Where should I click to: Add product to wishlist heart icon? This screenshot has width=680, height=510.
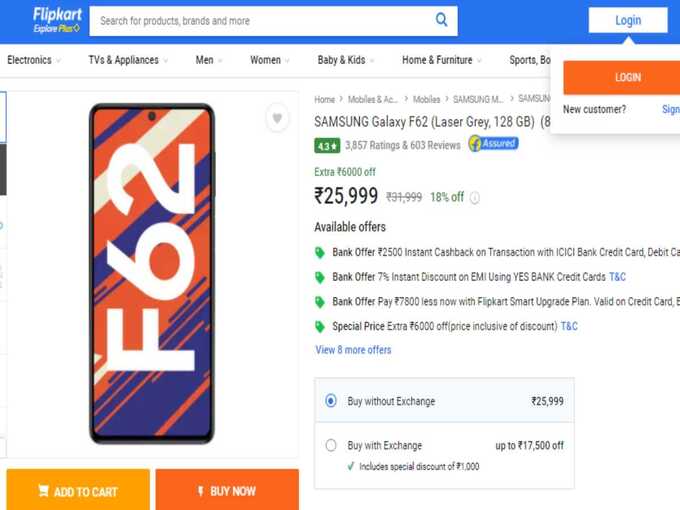click(277, 118)
